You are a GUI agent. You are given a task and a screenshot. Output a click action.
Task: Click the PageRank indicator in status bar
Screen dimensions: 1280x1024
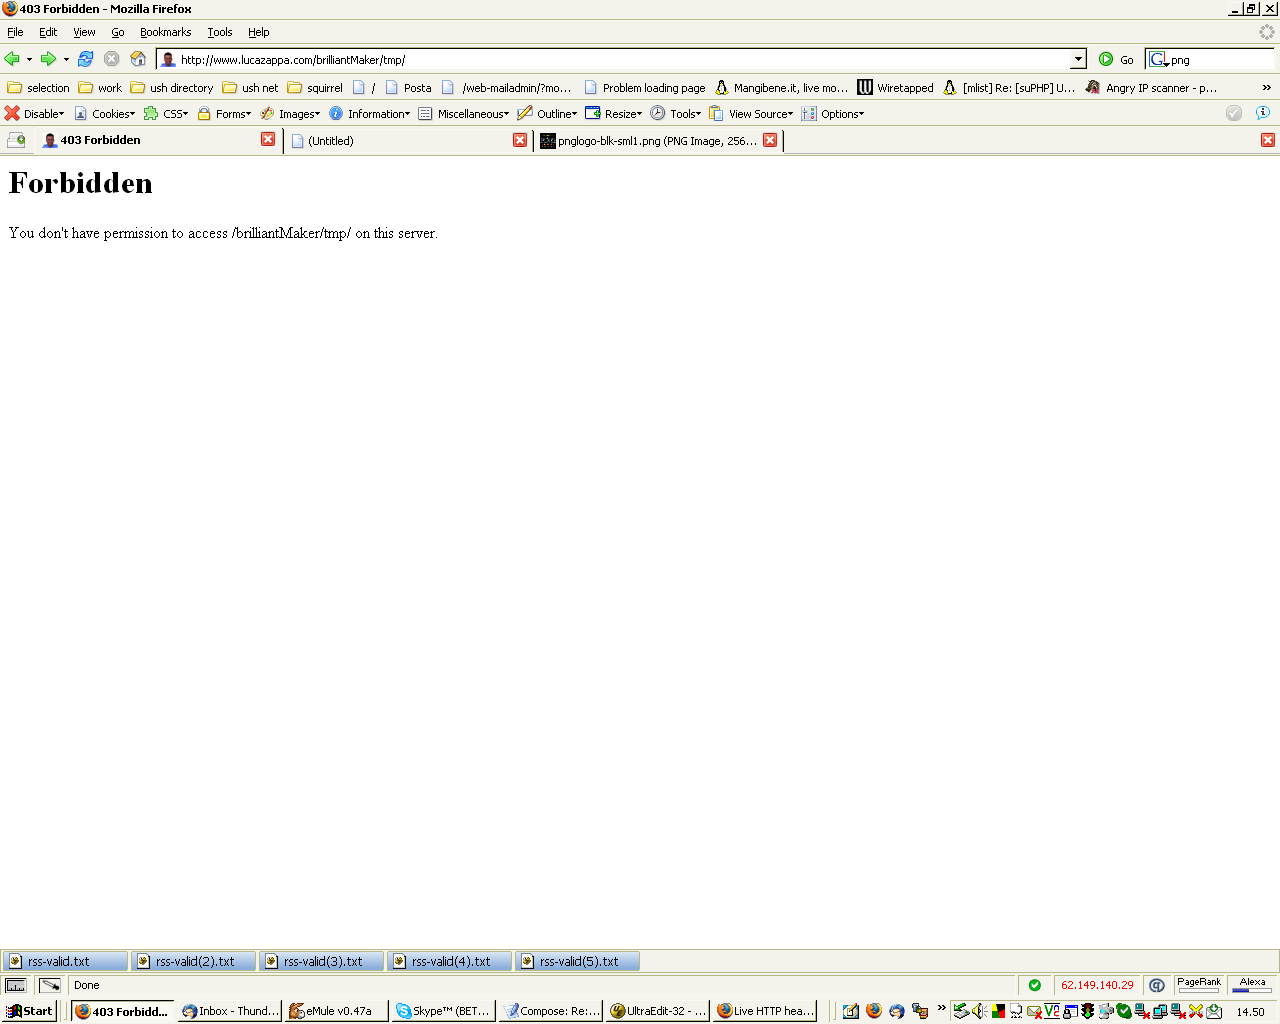[1199, 985]
